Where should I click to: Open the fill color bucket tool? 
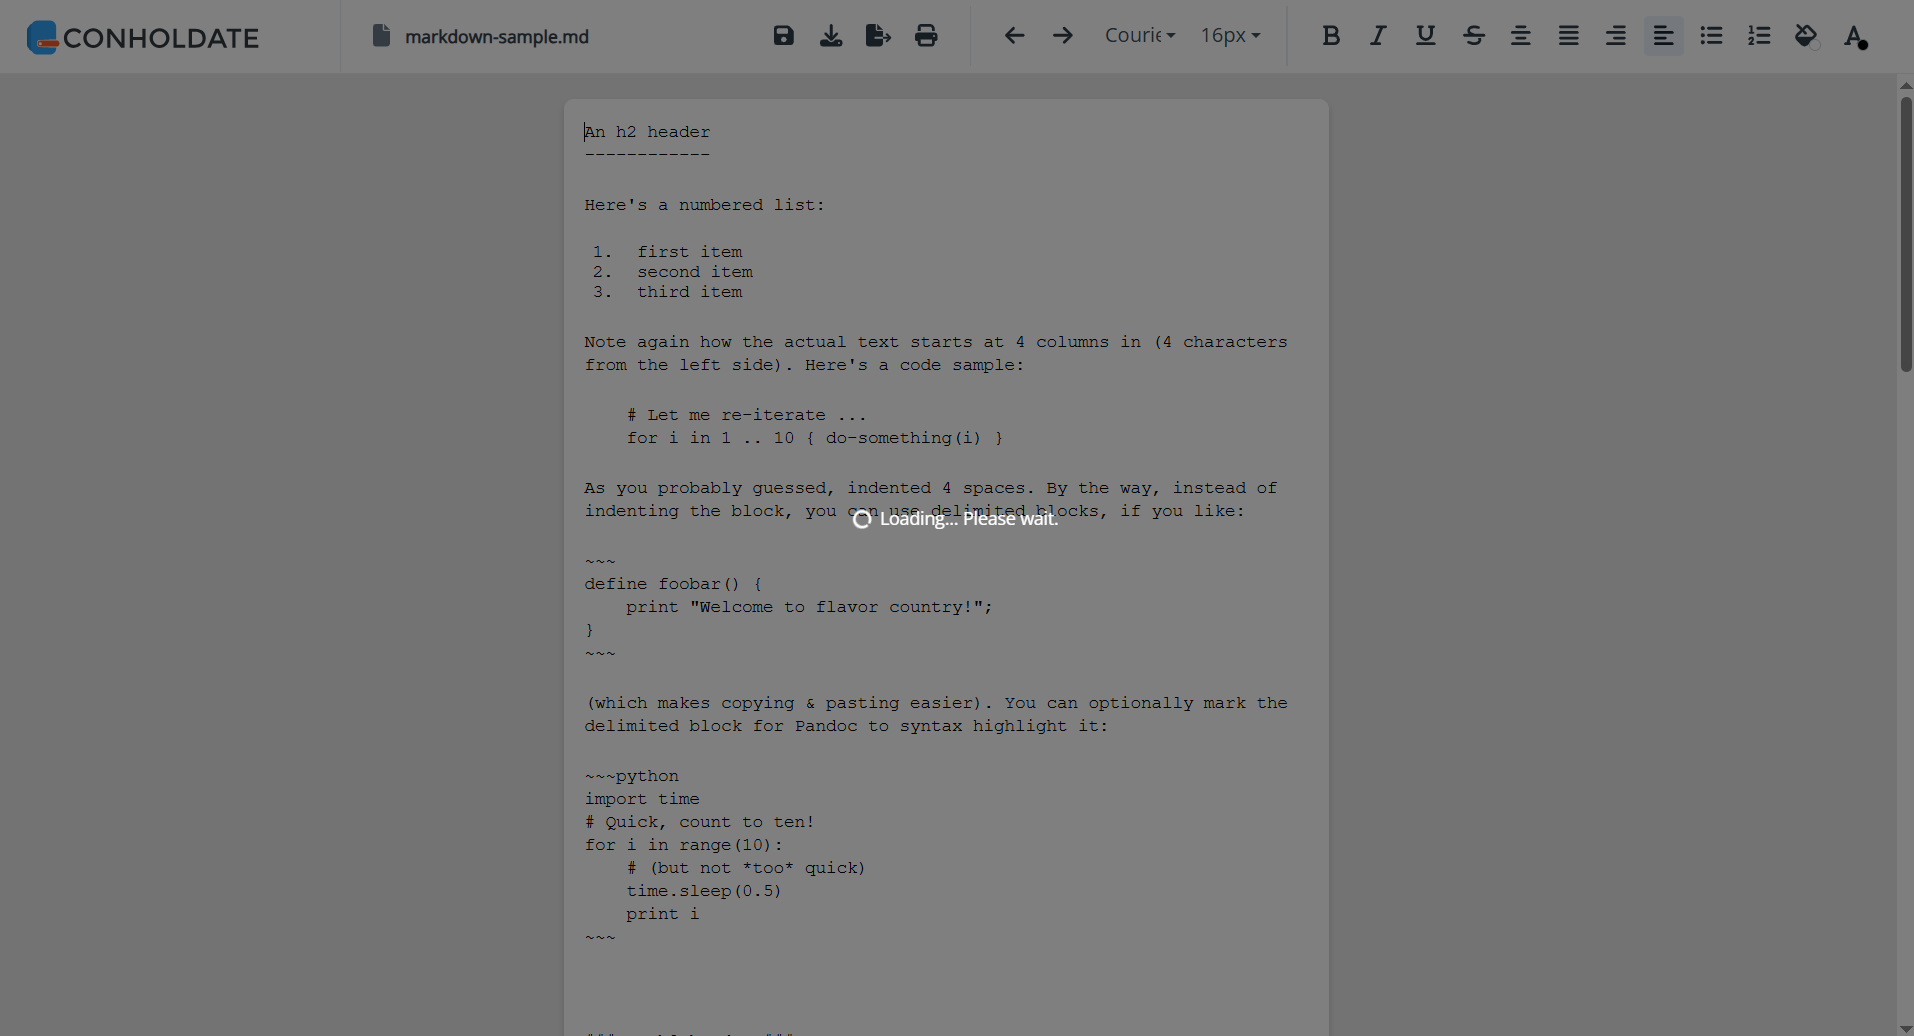pos(1807,37)
